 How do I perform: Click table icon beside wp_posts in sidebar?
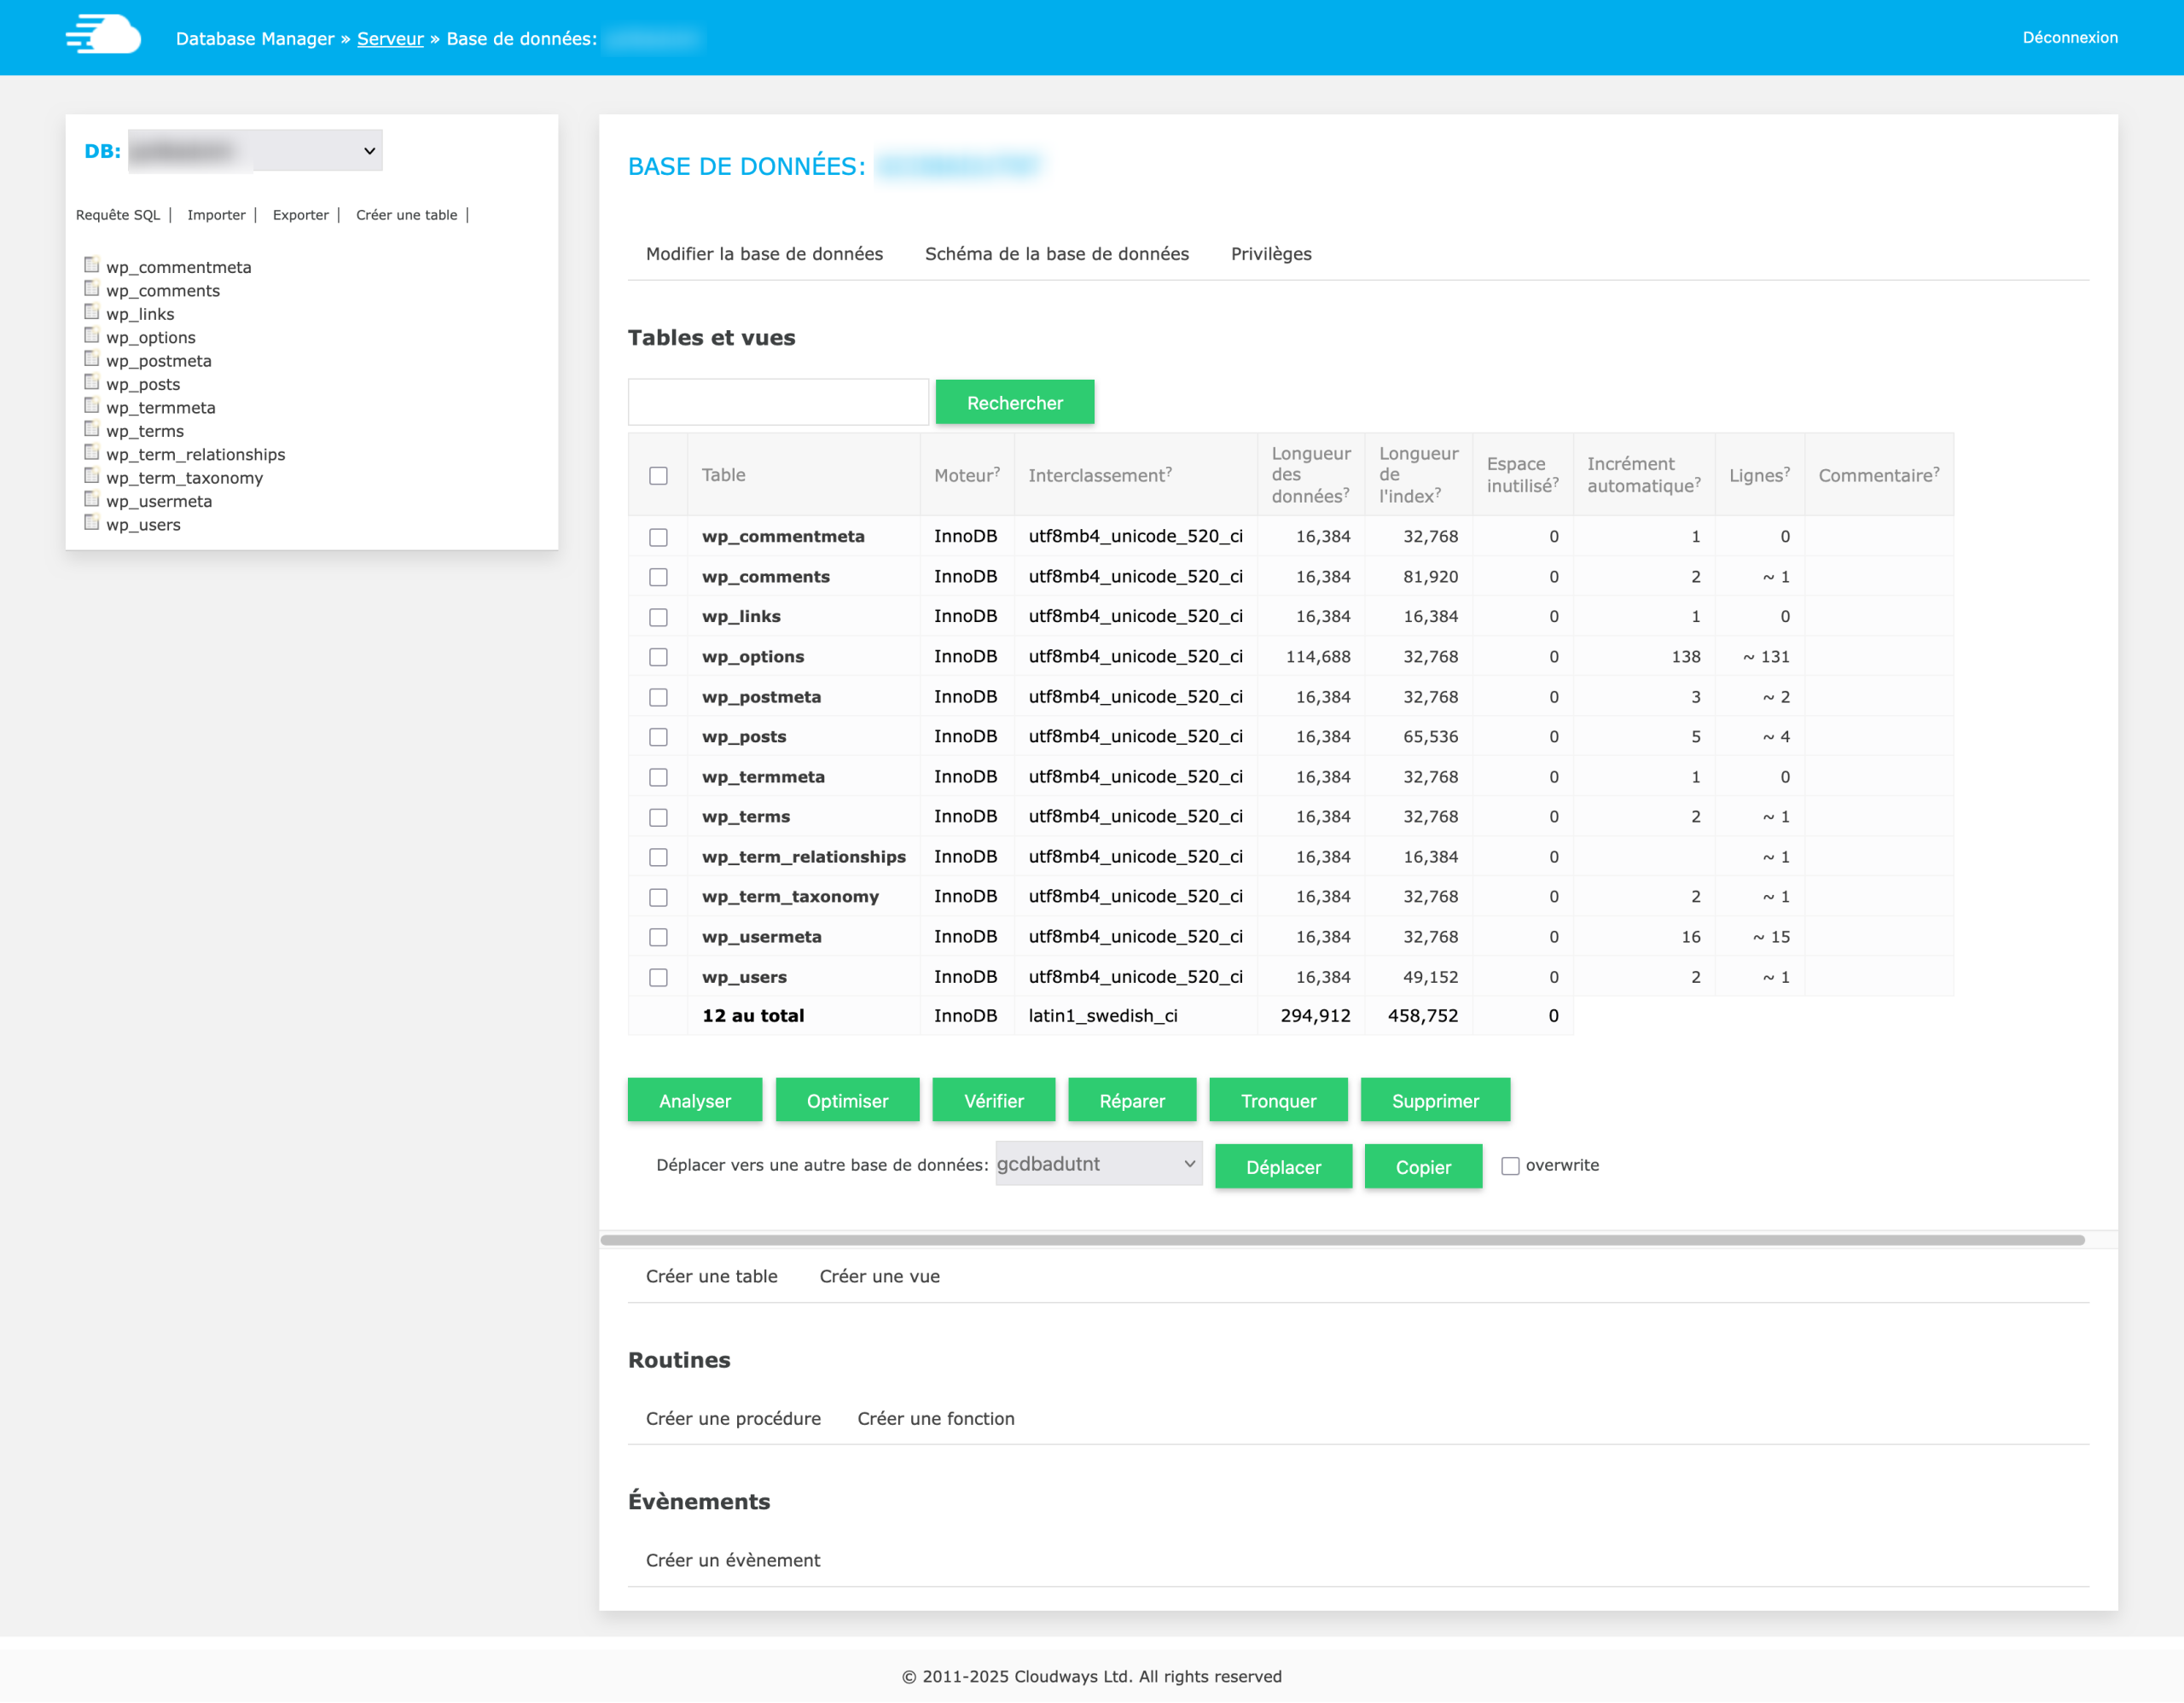92,382
